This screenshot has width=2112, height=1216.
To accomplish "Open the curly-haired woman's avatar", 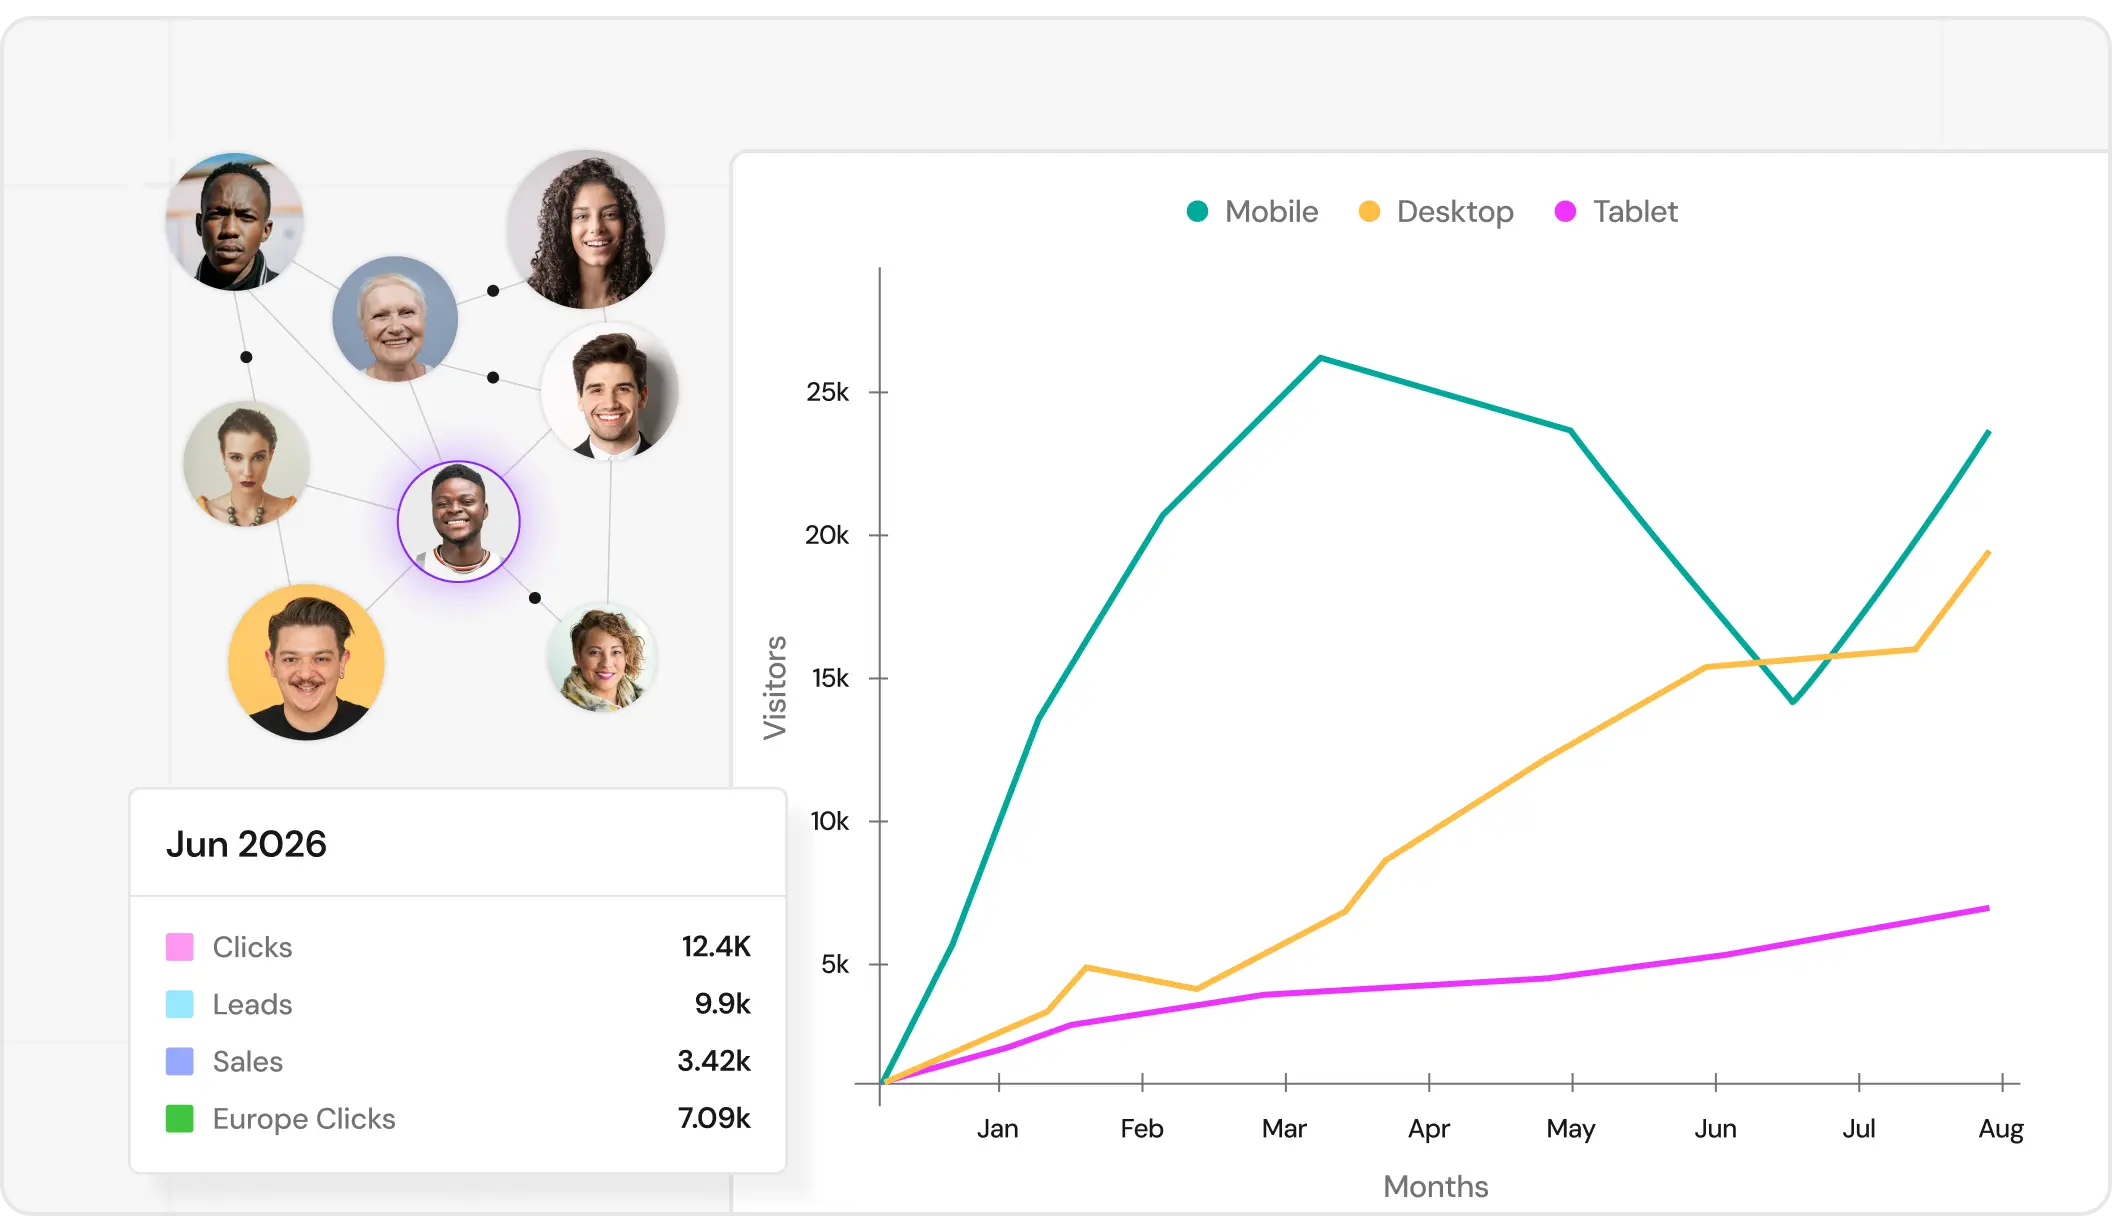I will click(x=586, y=229).
